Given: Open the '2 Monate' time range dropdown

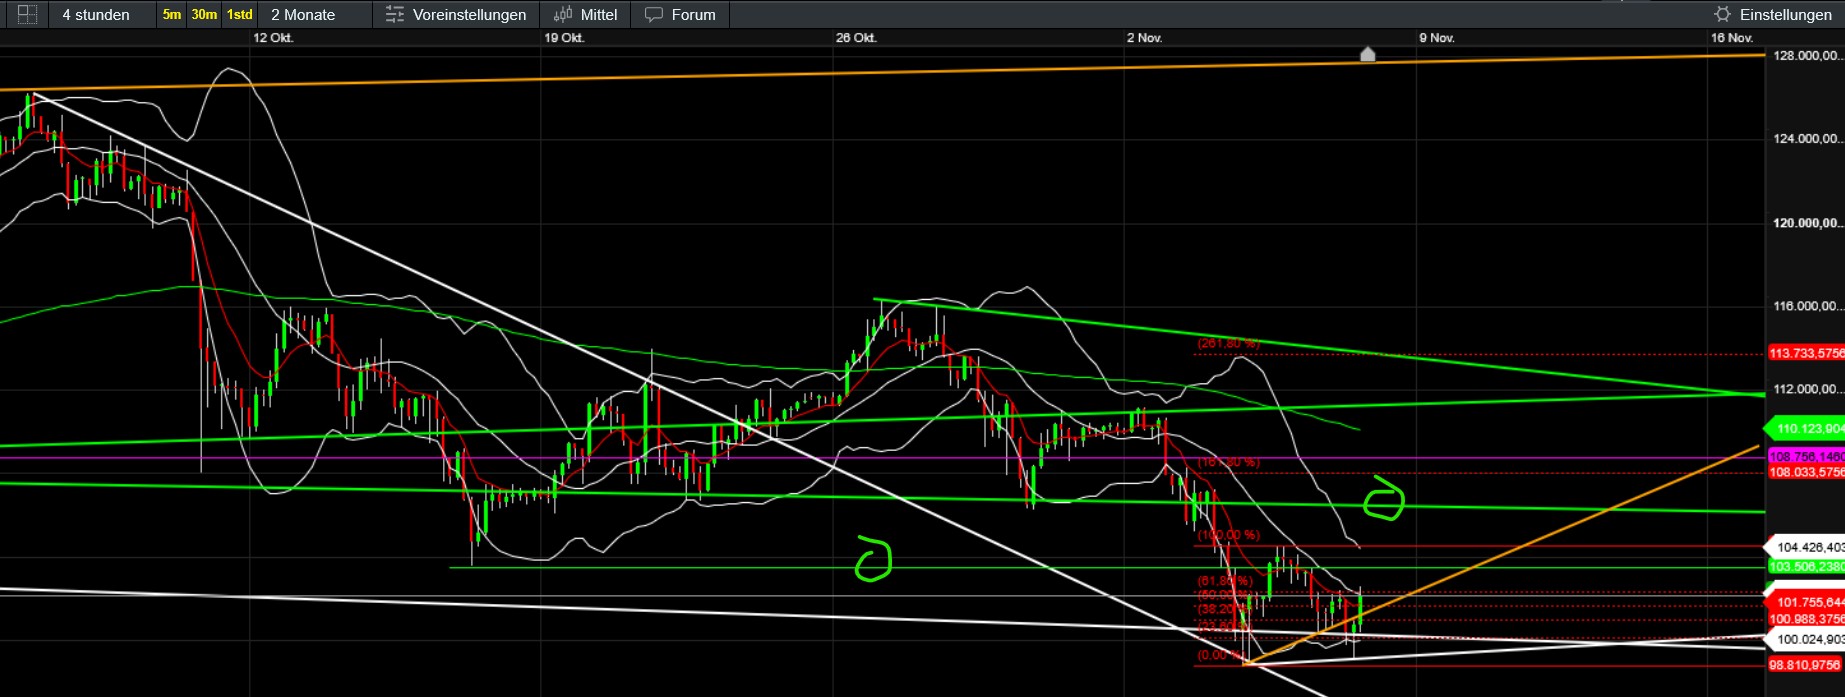Looking at the screenshot, I should 303,14.
